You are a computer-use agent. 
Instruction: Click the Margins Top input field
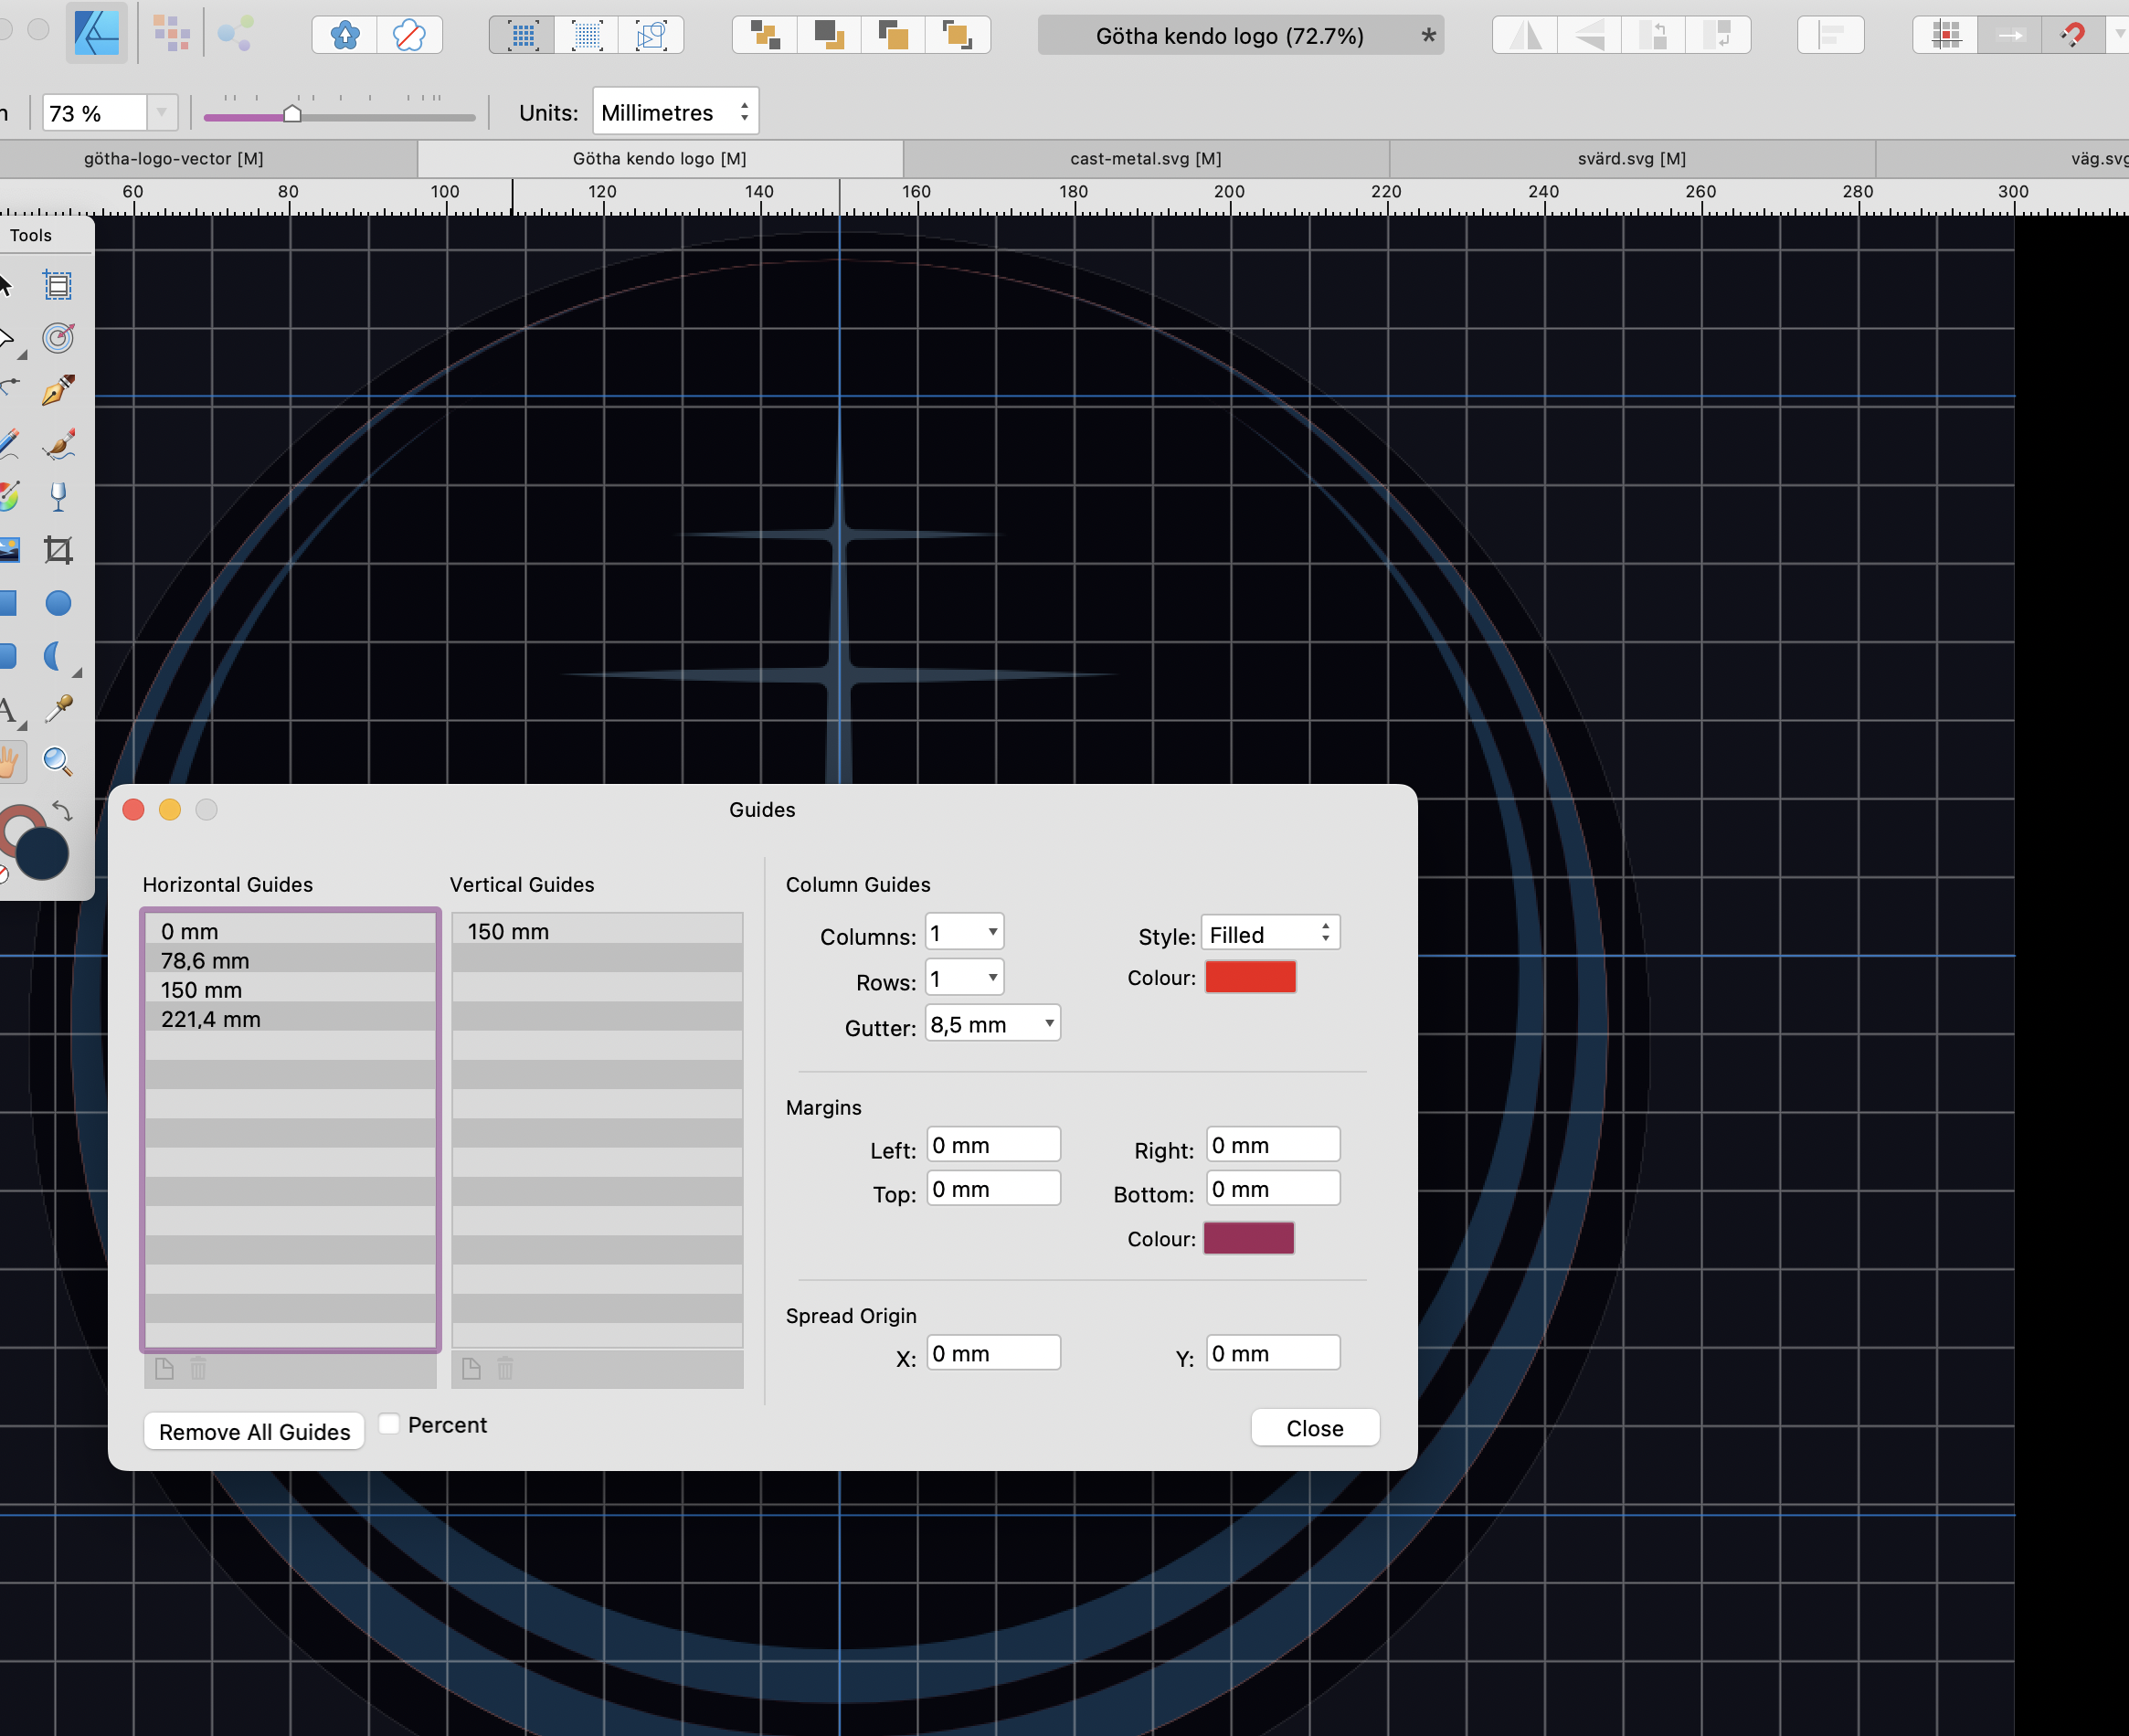click(993, 1189)
